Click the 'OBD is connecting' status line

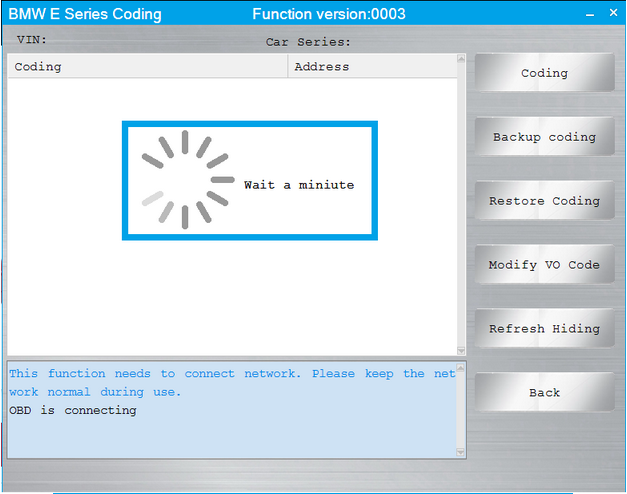(73, 410)
